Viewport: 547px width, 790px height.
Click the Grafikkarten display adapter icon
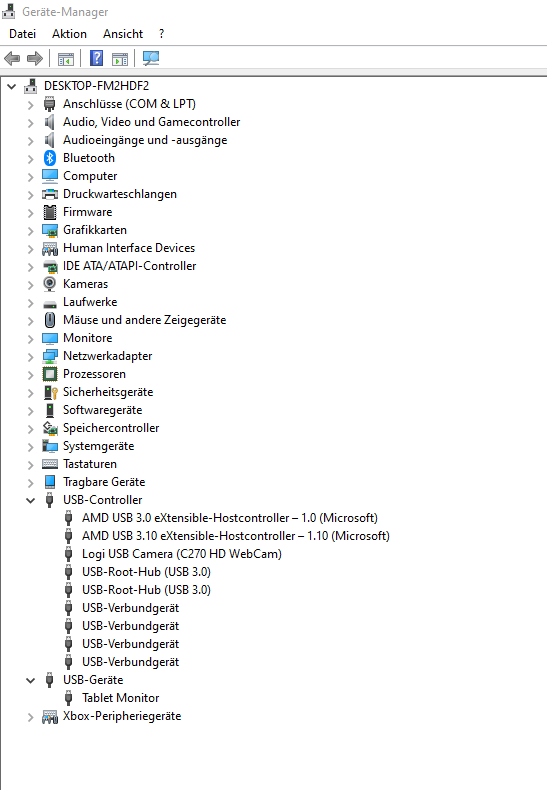click(x=50, y=230)
